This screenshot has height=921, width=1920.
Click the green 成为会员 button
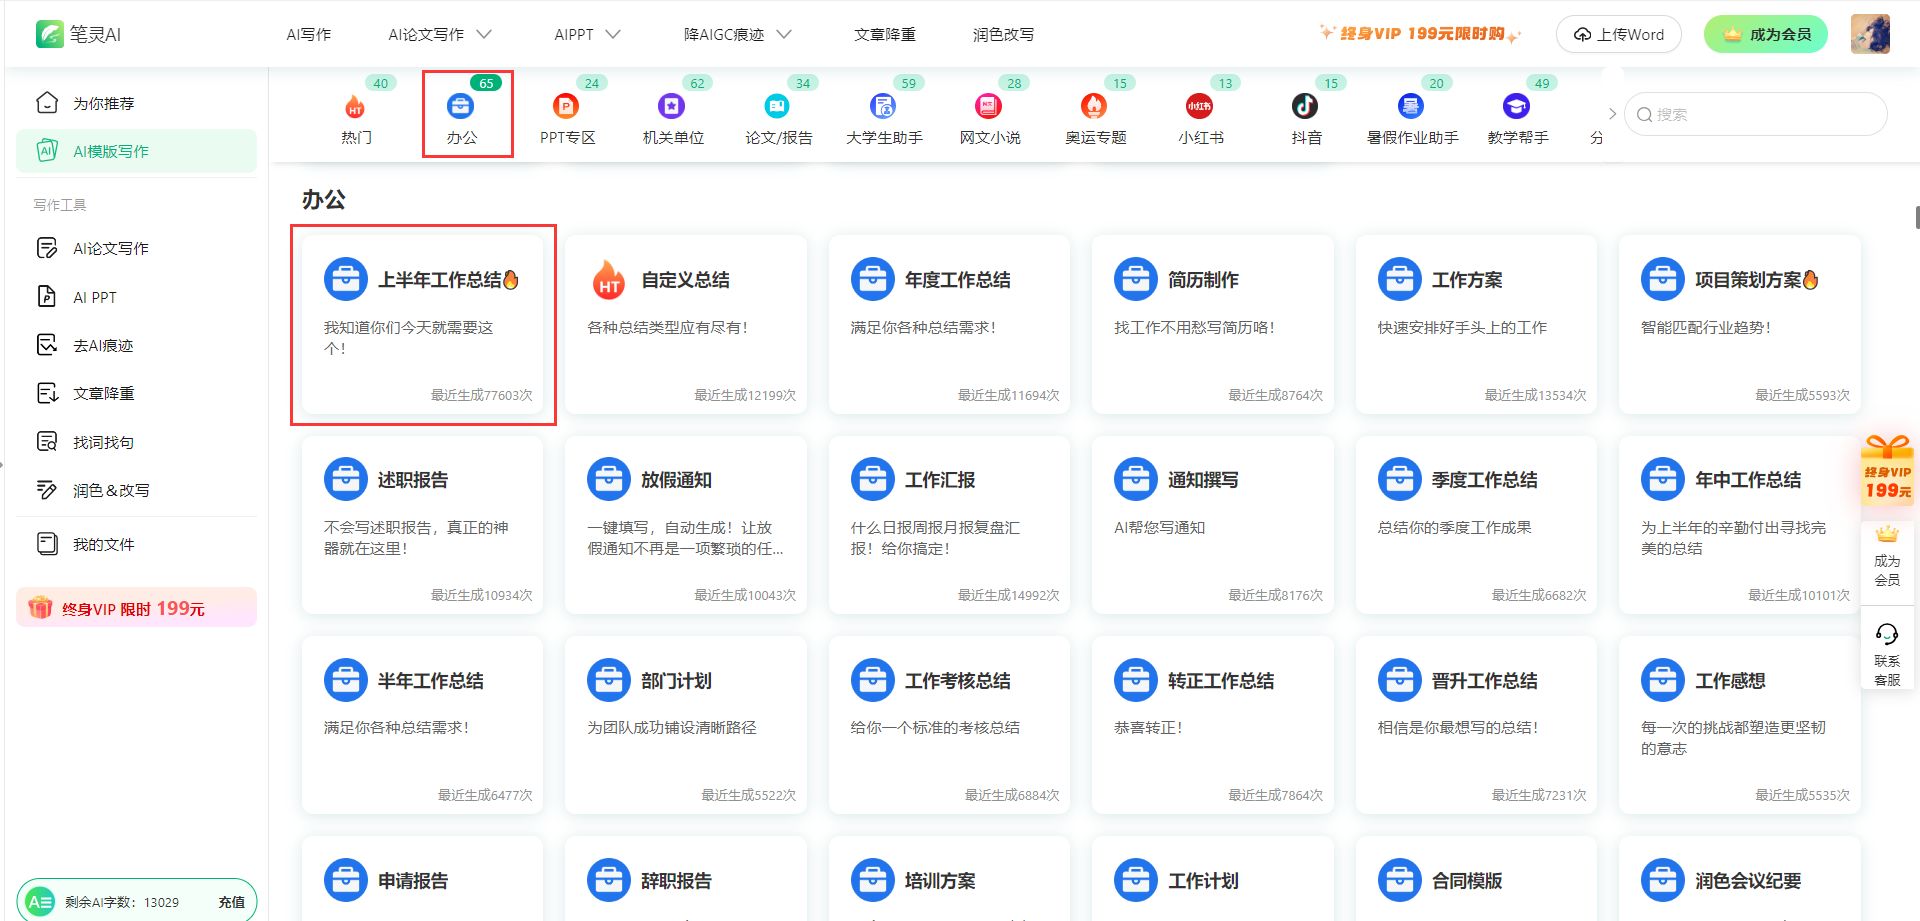pos(1766,34)
